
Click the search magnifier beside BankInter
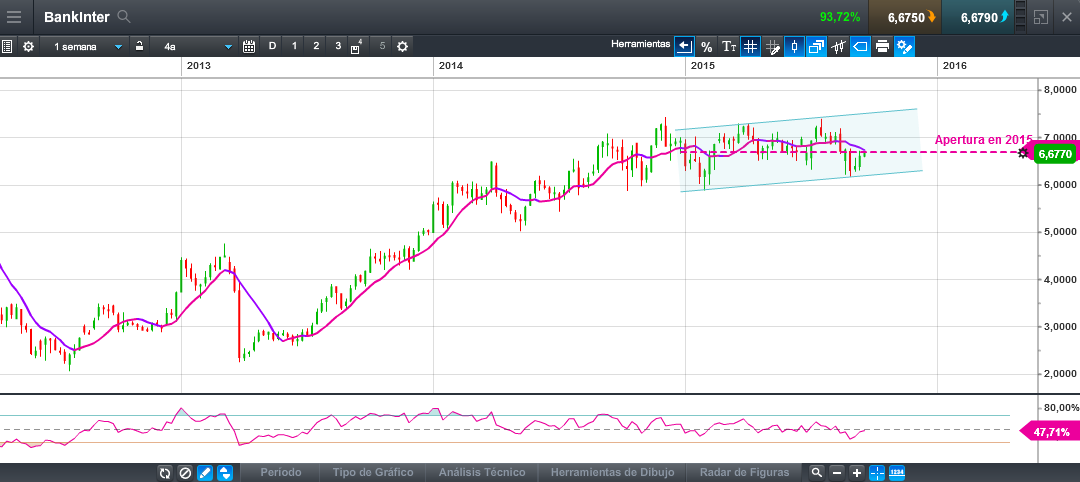123,17
